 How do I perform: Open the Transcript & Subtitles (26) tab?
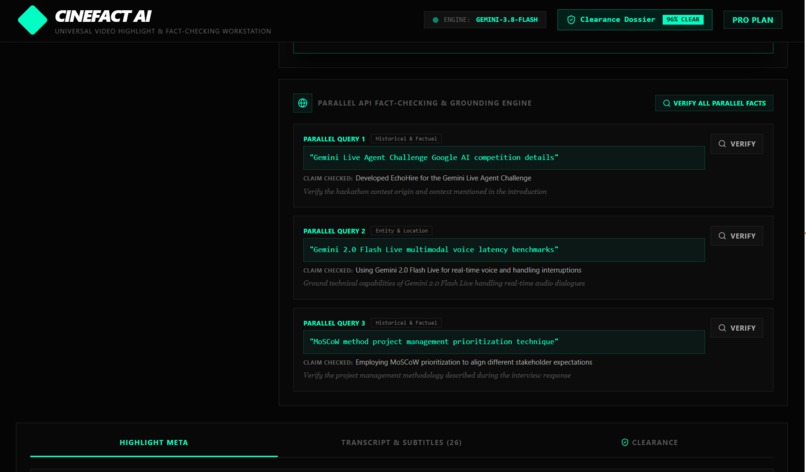point(401,442)
